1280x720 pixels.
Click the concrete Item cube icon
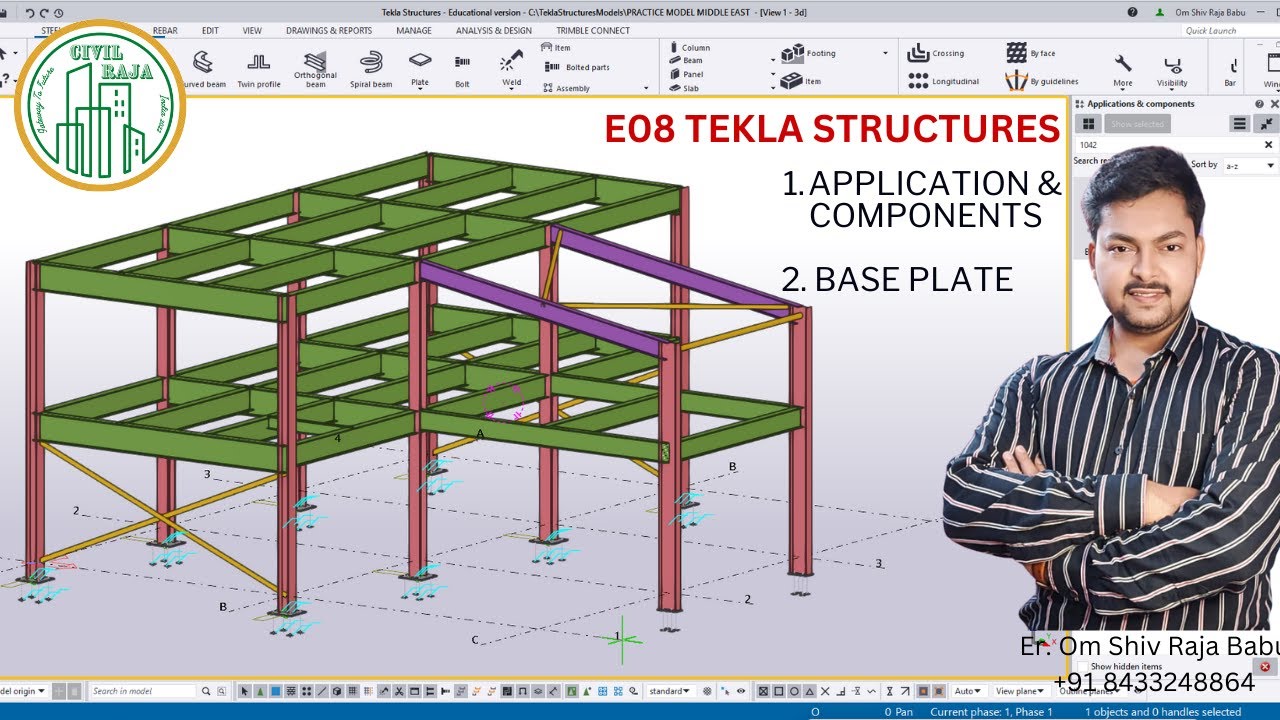(791, 81)
